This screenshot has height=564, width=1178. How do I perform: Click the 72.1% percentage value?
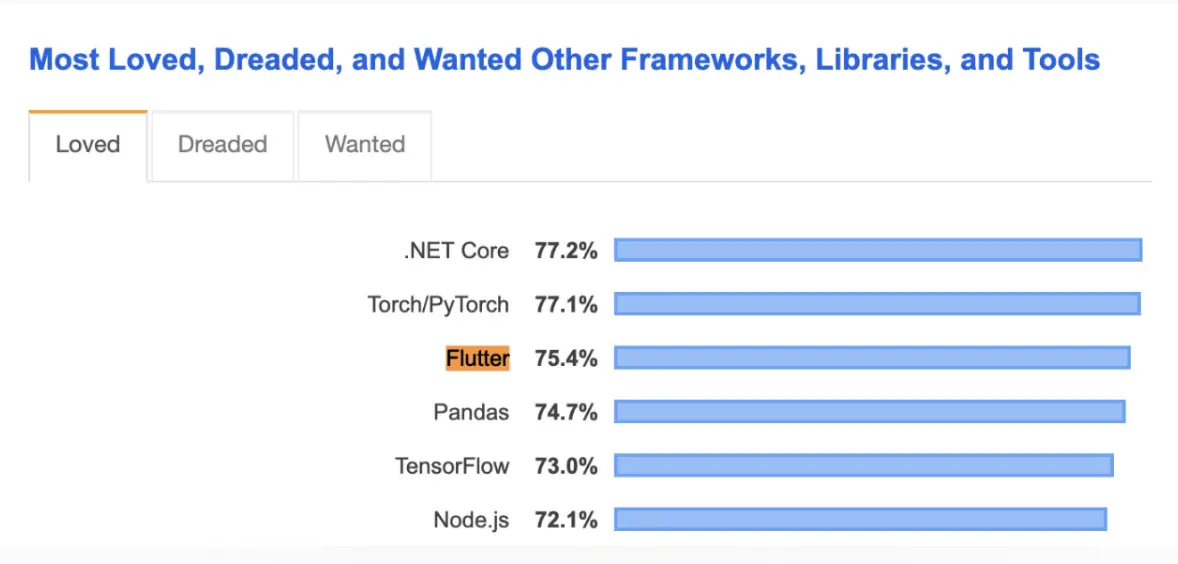click(566, 520)
